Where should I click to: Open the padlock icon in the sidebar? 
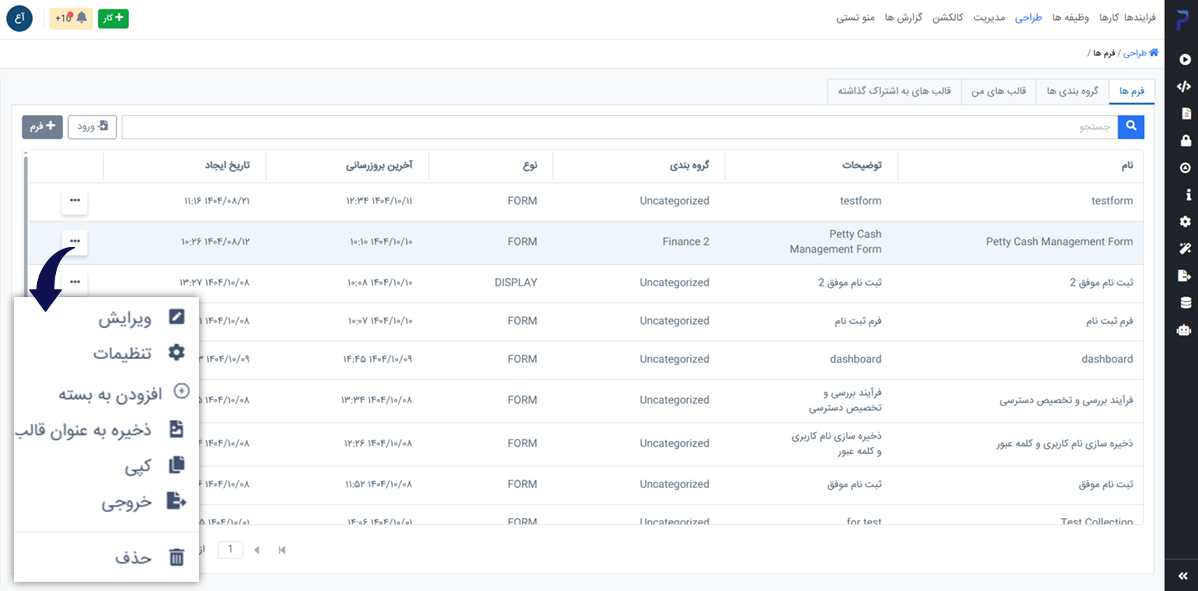coord(1185,141)
